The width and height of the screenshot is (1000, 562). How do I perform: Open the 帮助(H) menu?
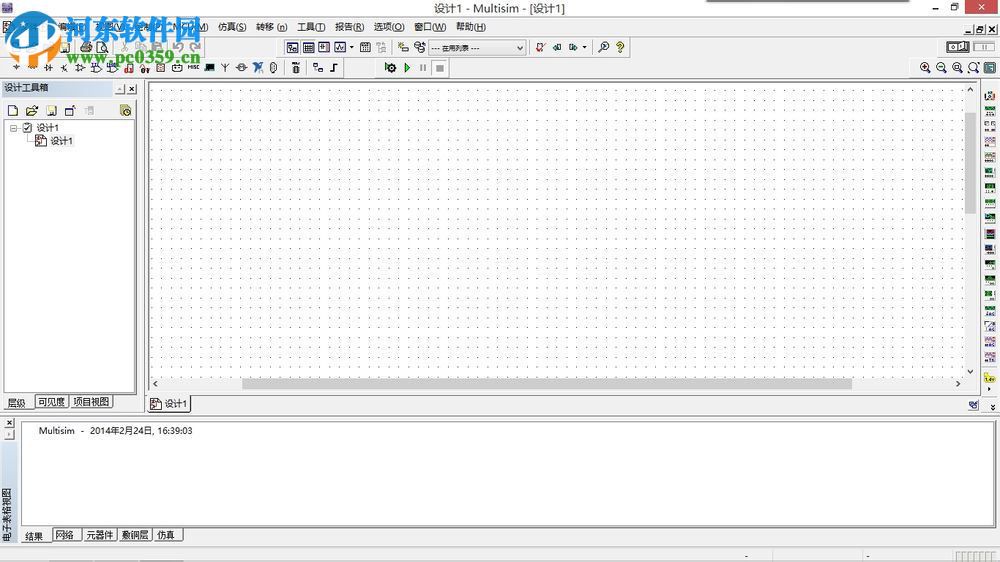coord(471,27)
